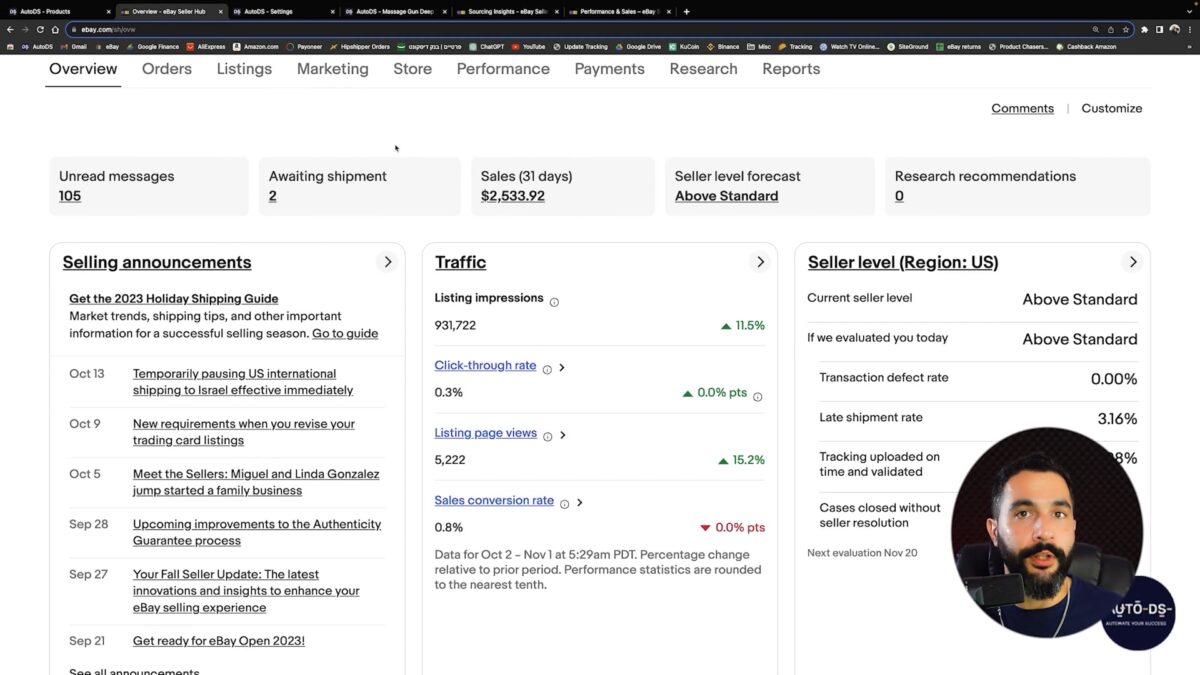This screenshot has width=1200, height=675.
Task: Reload the page
Action: click(40, 30)
